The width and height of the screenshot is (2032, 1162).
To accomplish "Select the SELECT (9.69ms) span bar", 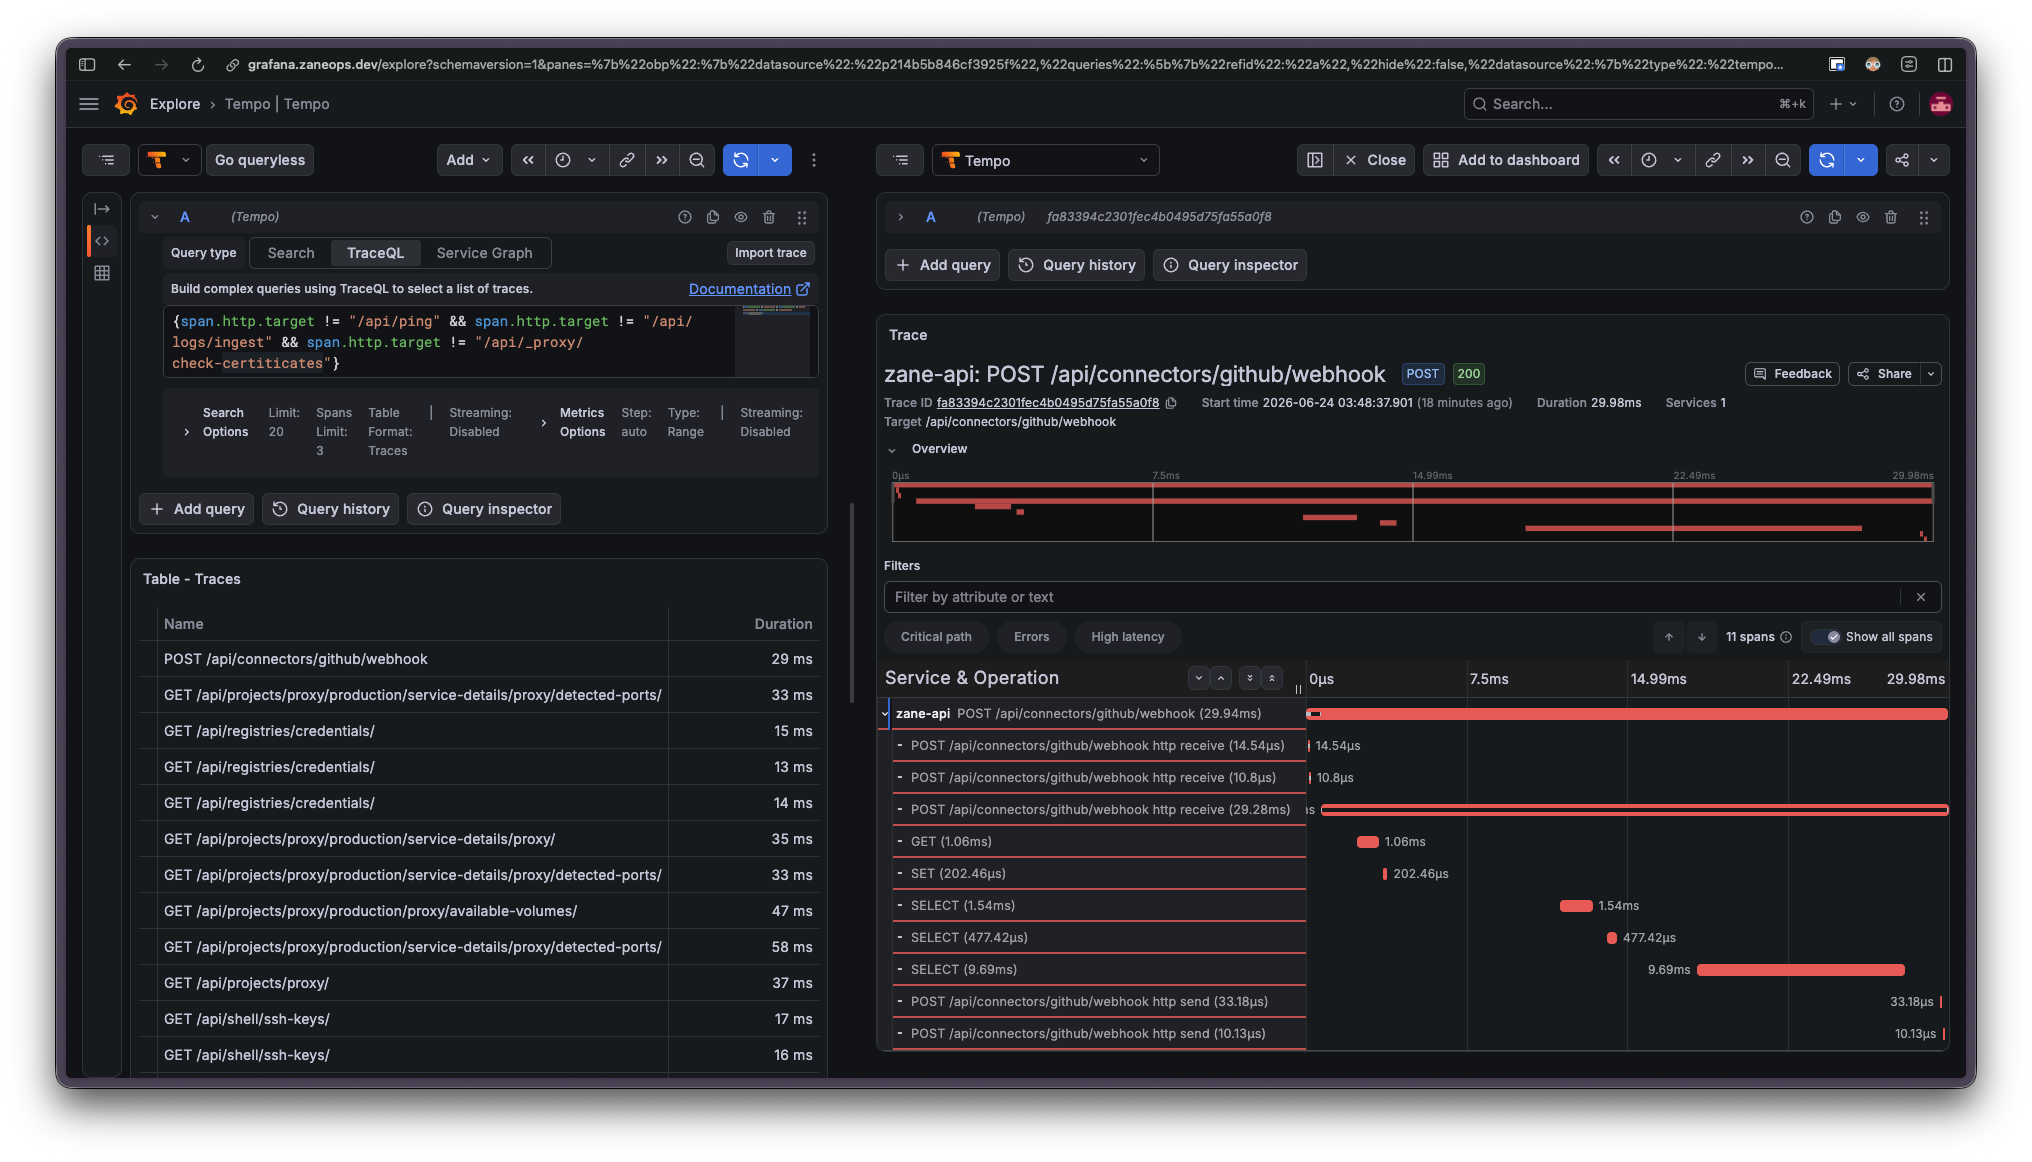I will [1801, 970].
